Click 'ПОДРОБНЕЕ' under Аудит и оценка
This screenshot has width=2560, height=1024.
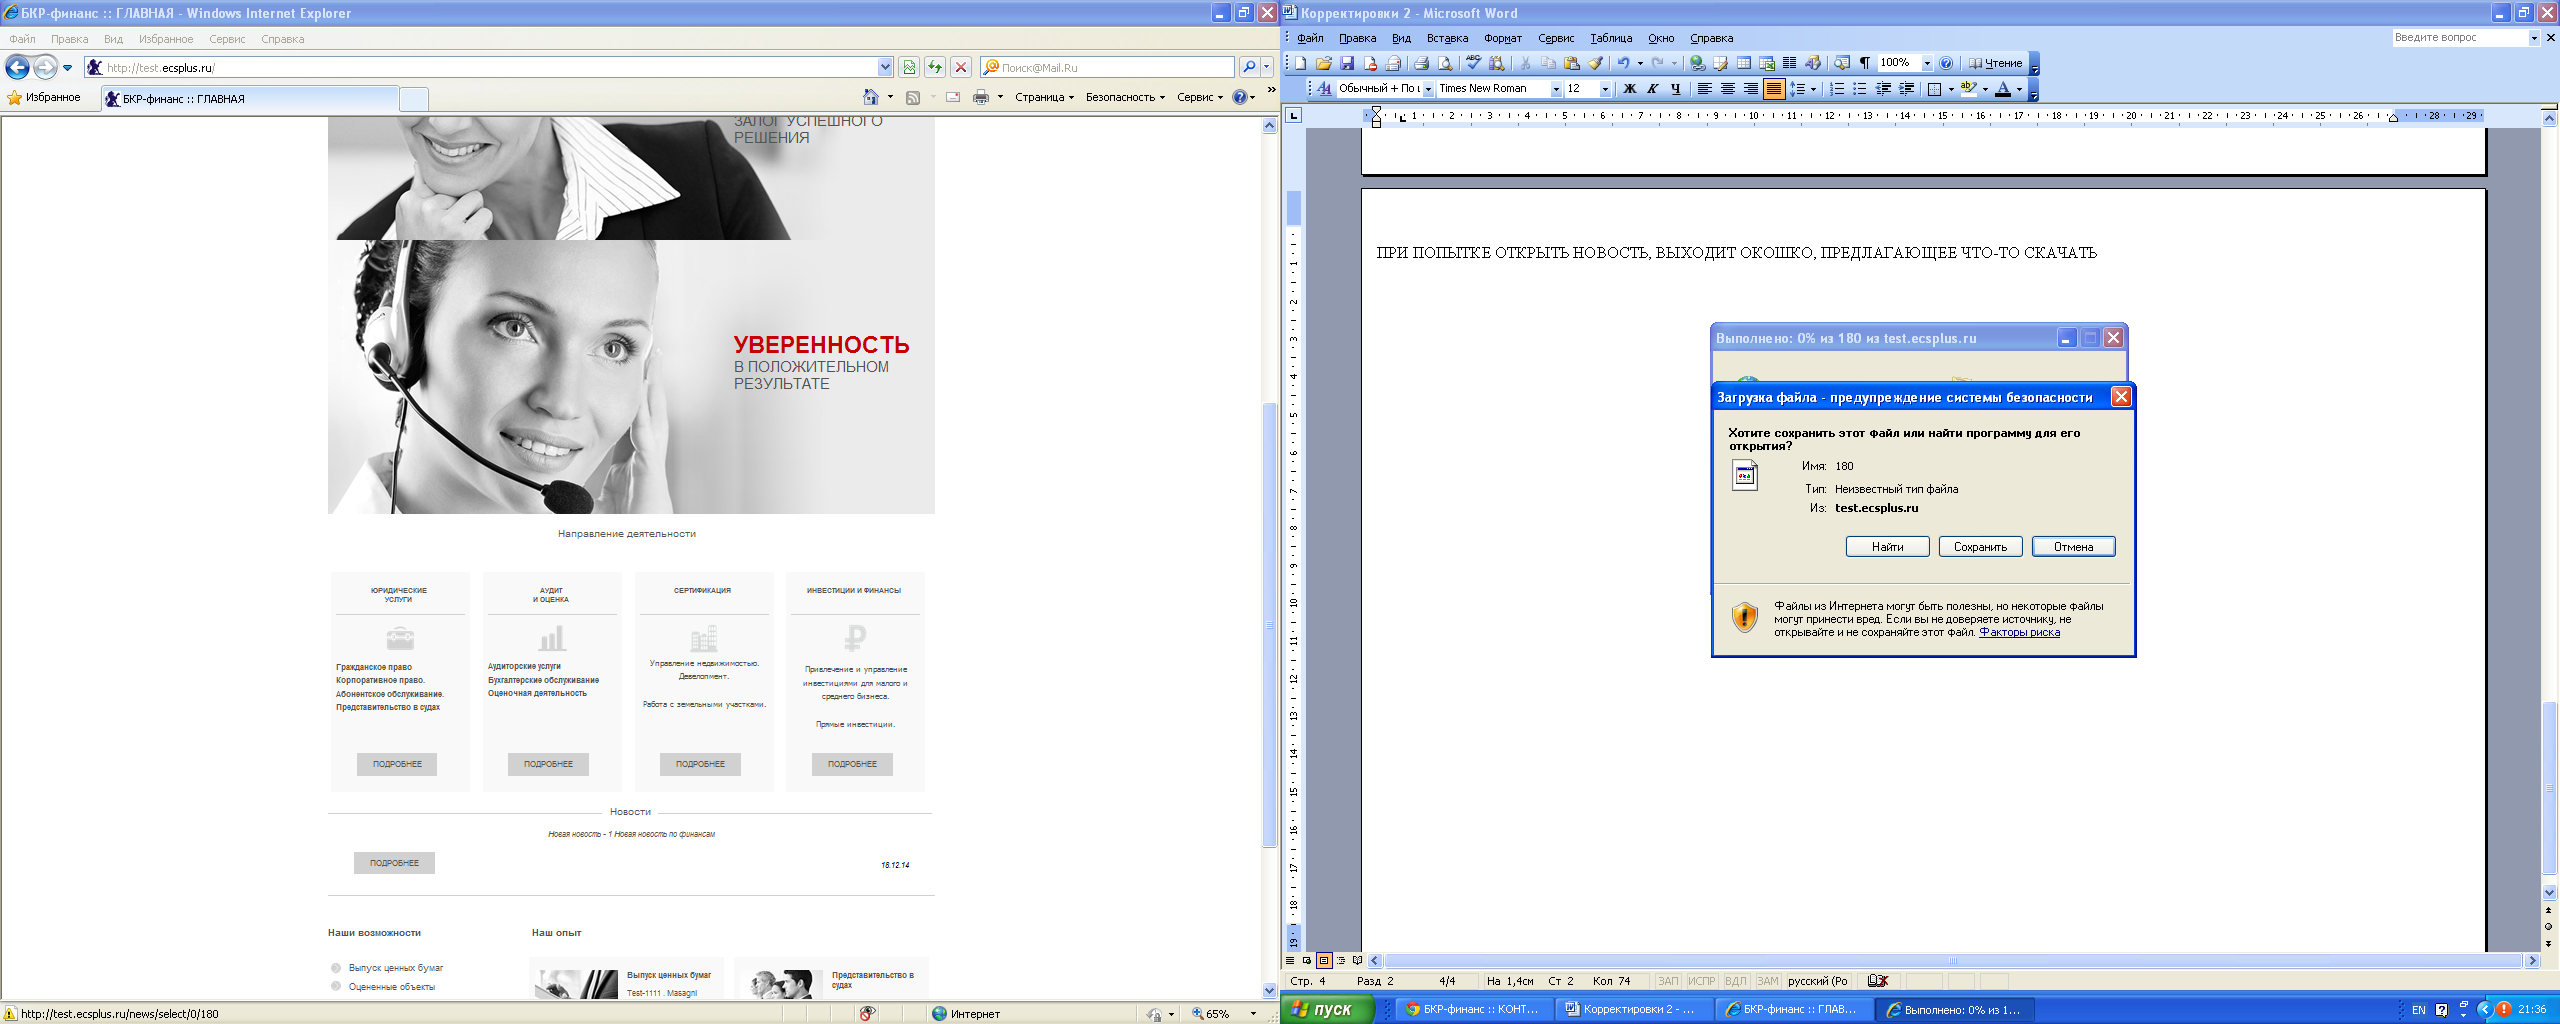click(548, 764)
